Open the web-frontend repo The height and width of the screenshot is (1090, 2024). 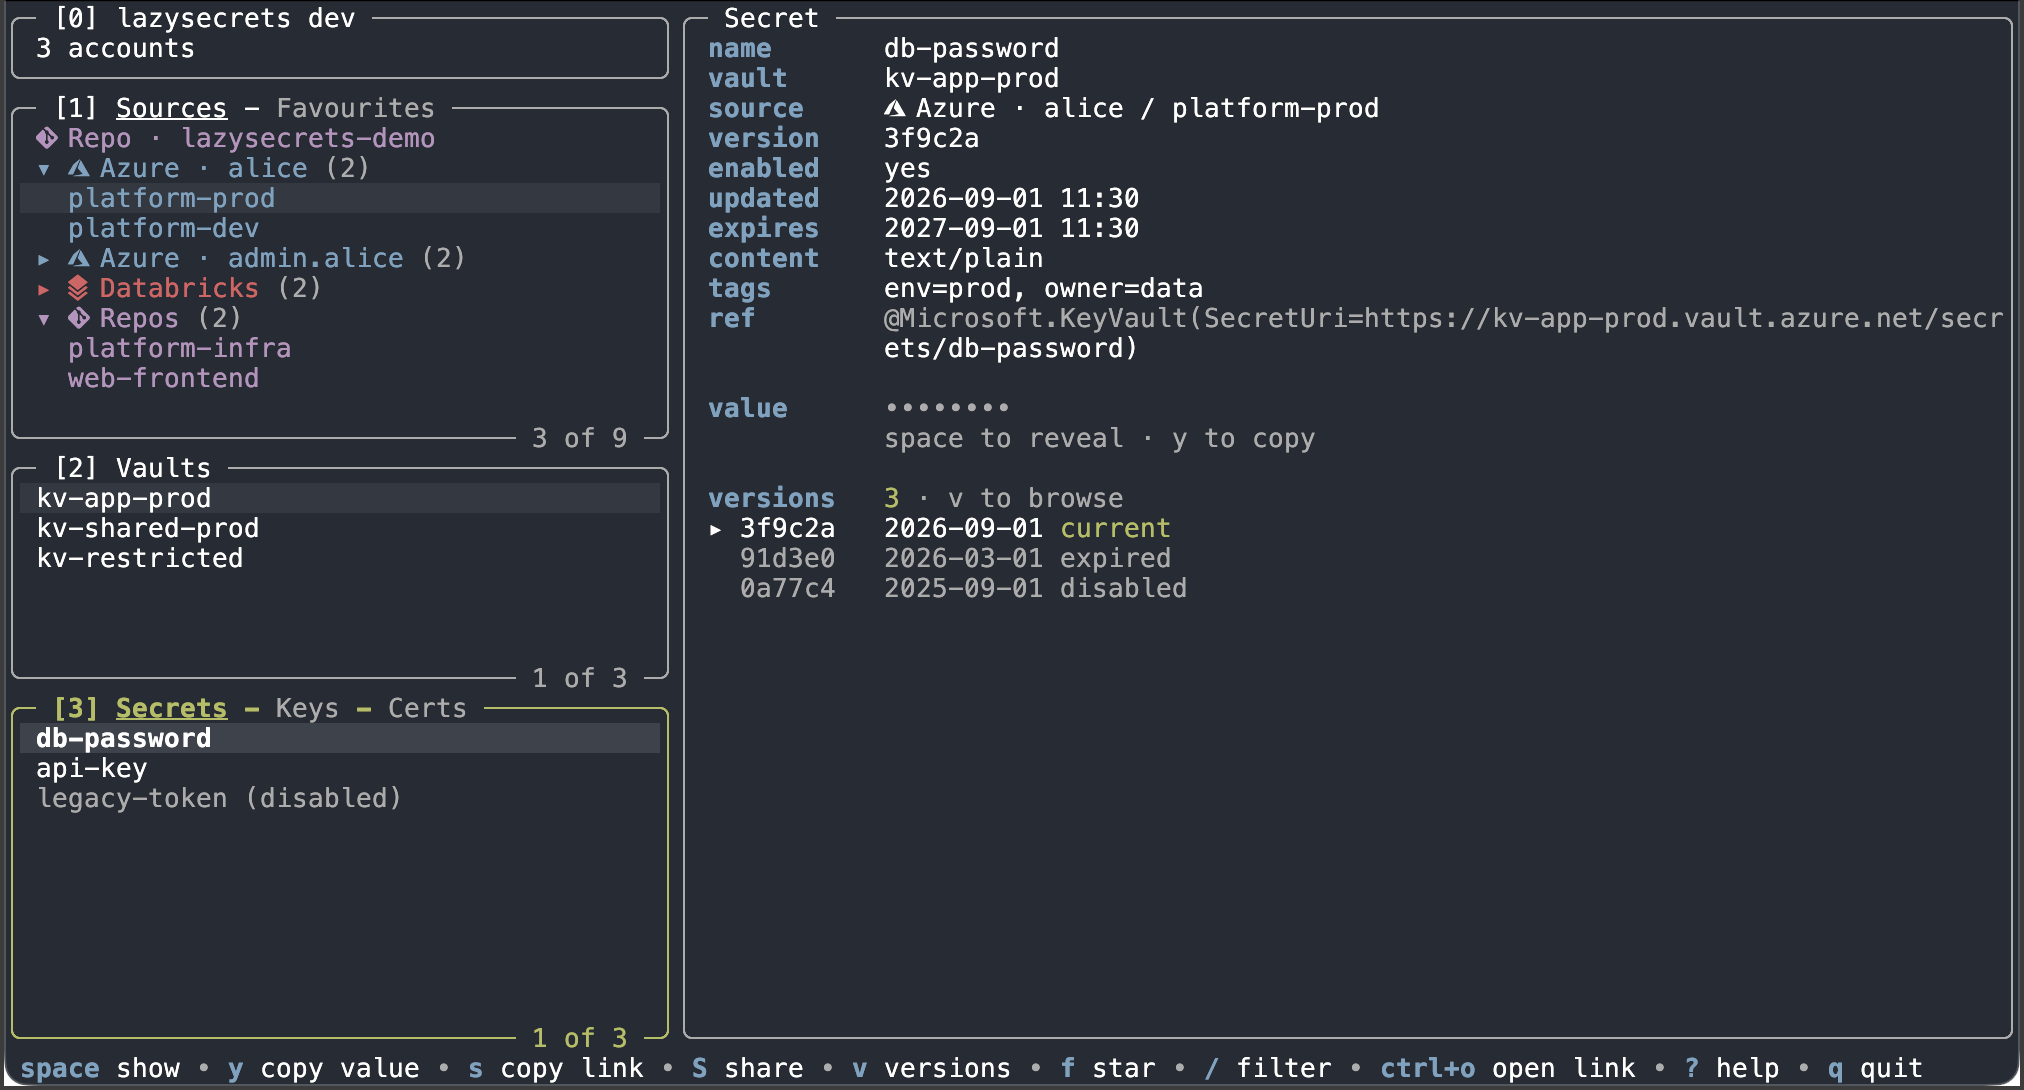point(340,378)
